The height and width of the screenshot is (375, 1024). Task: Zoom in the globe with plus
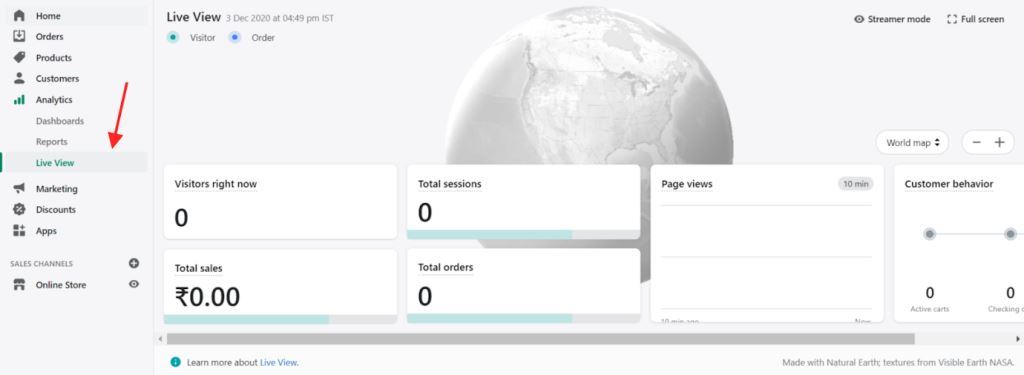[x=999, y=142]
